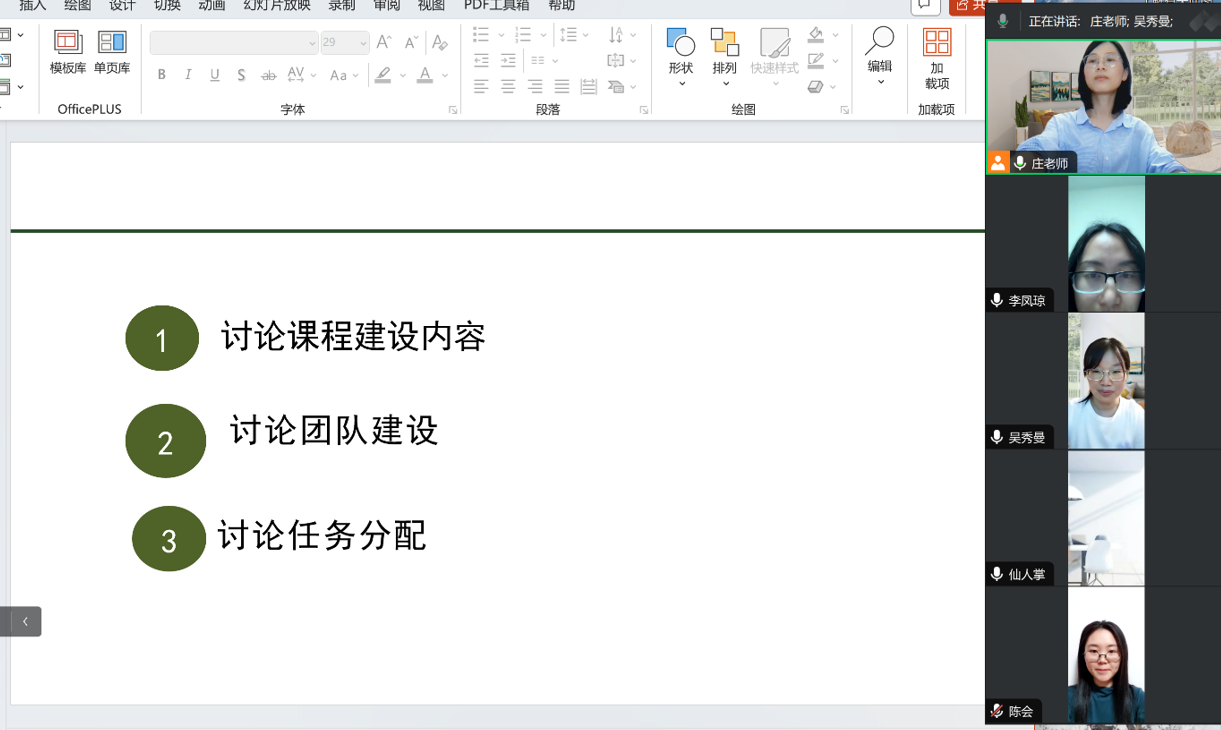This screenshot has height=730, width=1221.
Task: Toggle underline formatting
Action: [214, 75]
